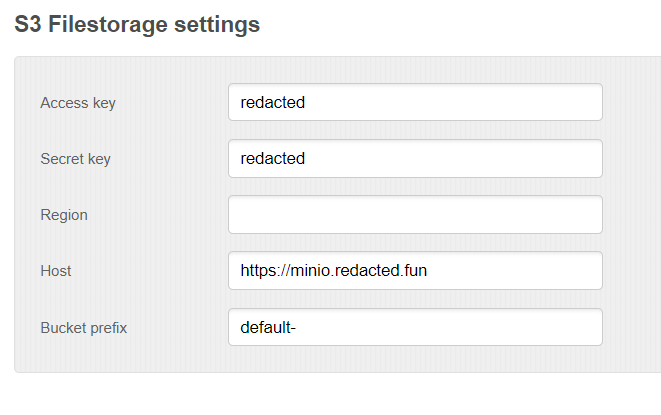661x415 pixels.
Task: Click the "Host" field label
Action: point(56,271)
